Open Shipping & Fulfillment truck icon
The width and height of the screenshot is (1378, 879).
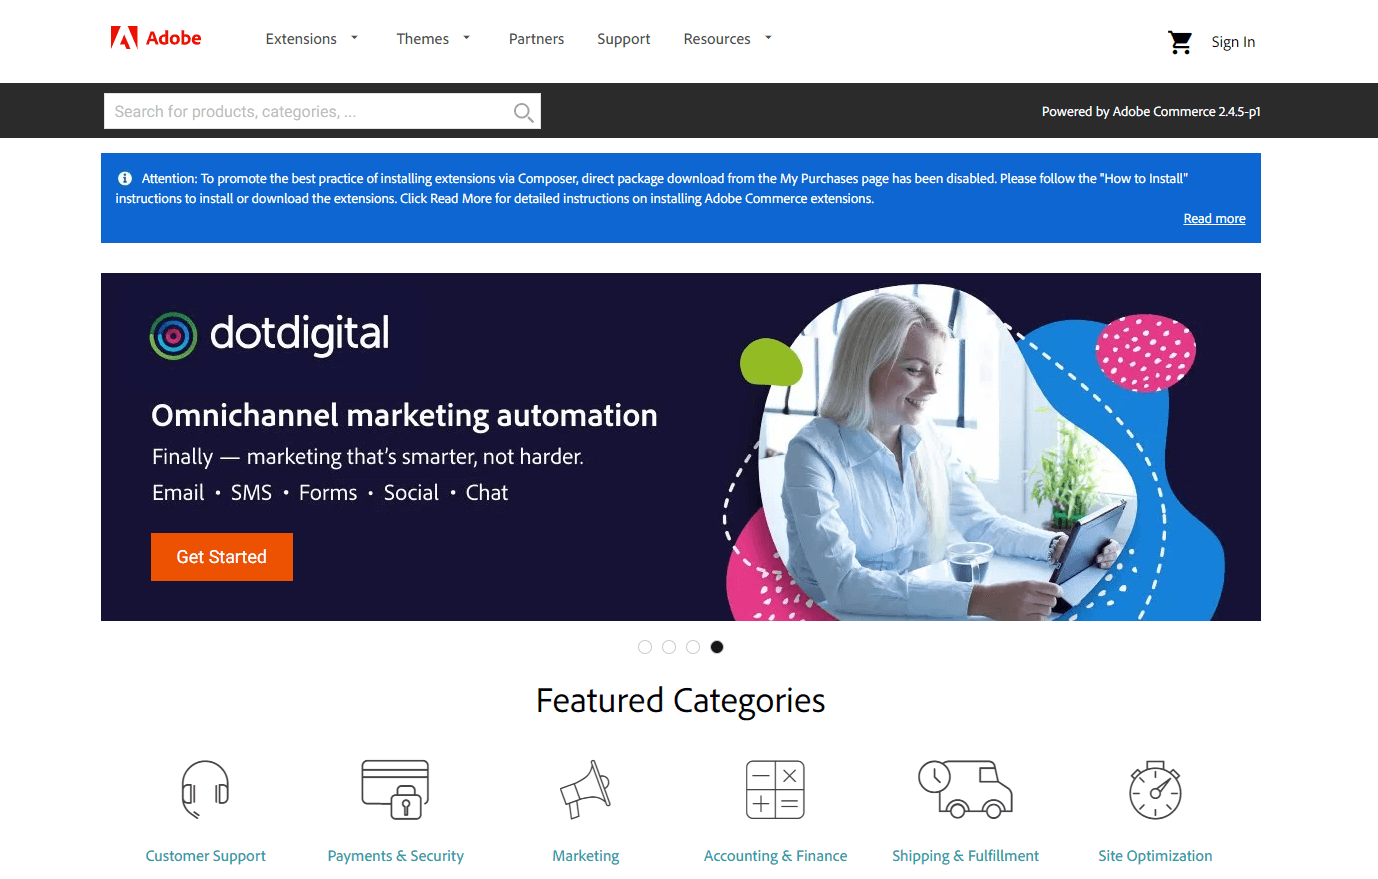pyautogui.click(x=965, y=789)
